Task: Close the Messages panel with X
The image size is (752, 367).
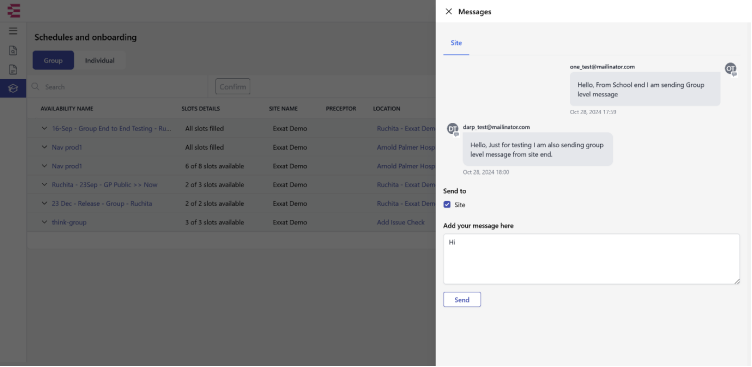Action: (448, 12)
